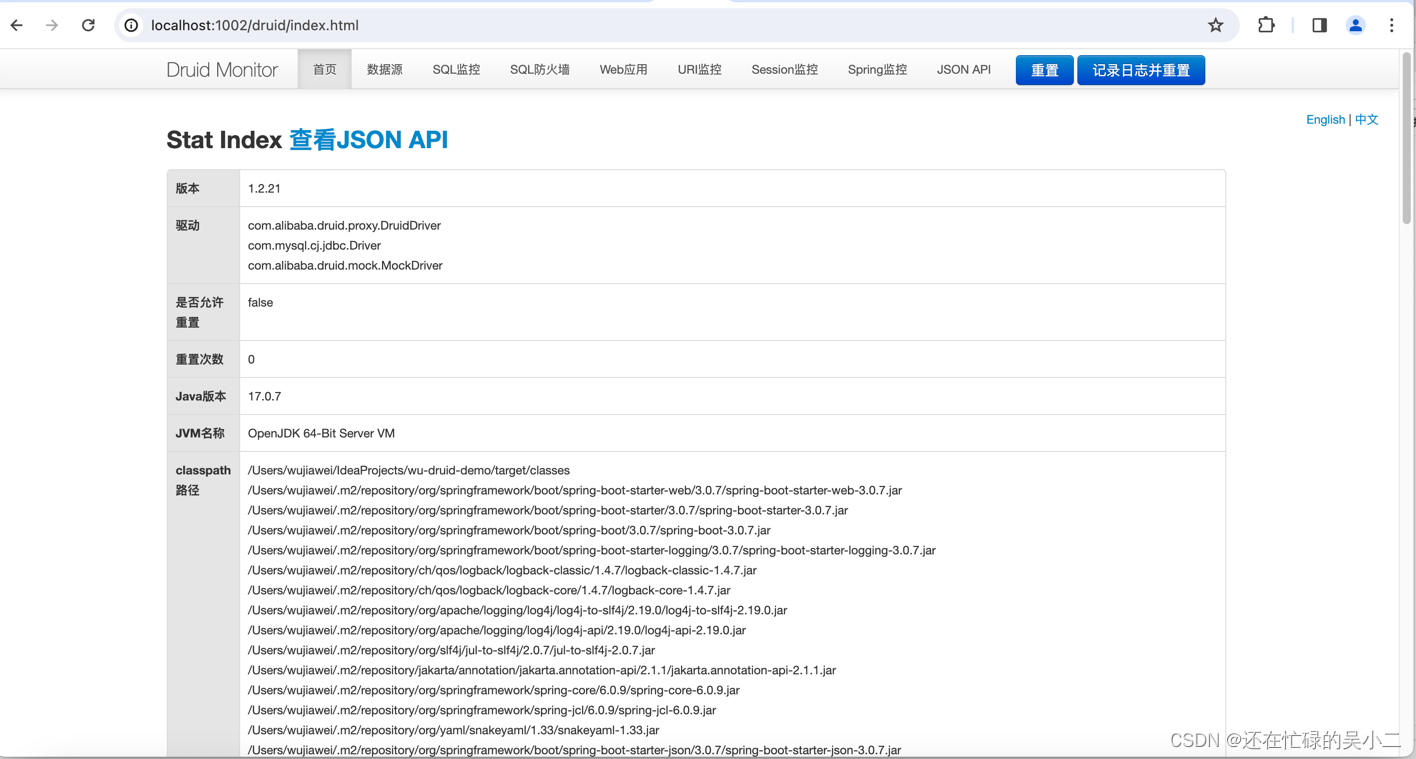The image size is (1416, 759).
Task: Click the browser back navigation arrow
Action: [x=16, y=25]
